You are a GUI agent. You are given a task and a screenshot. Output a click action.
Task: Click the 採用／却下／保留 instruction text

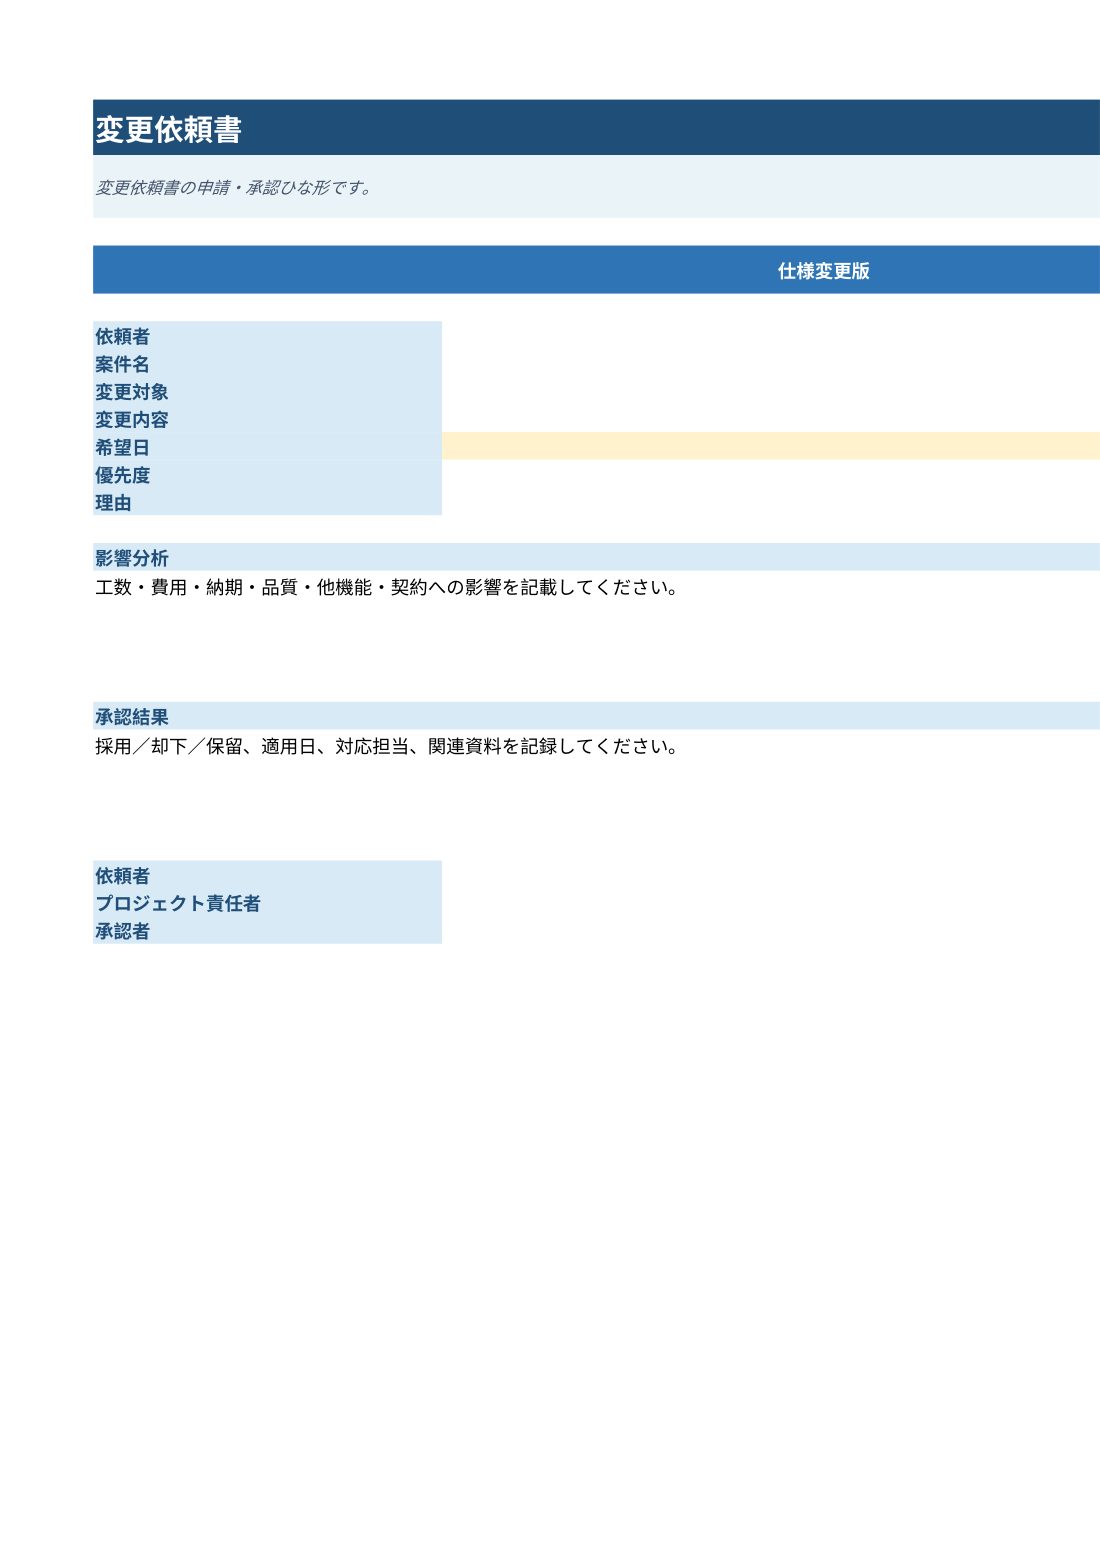coord(387,746)
